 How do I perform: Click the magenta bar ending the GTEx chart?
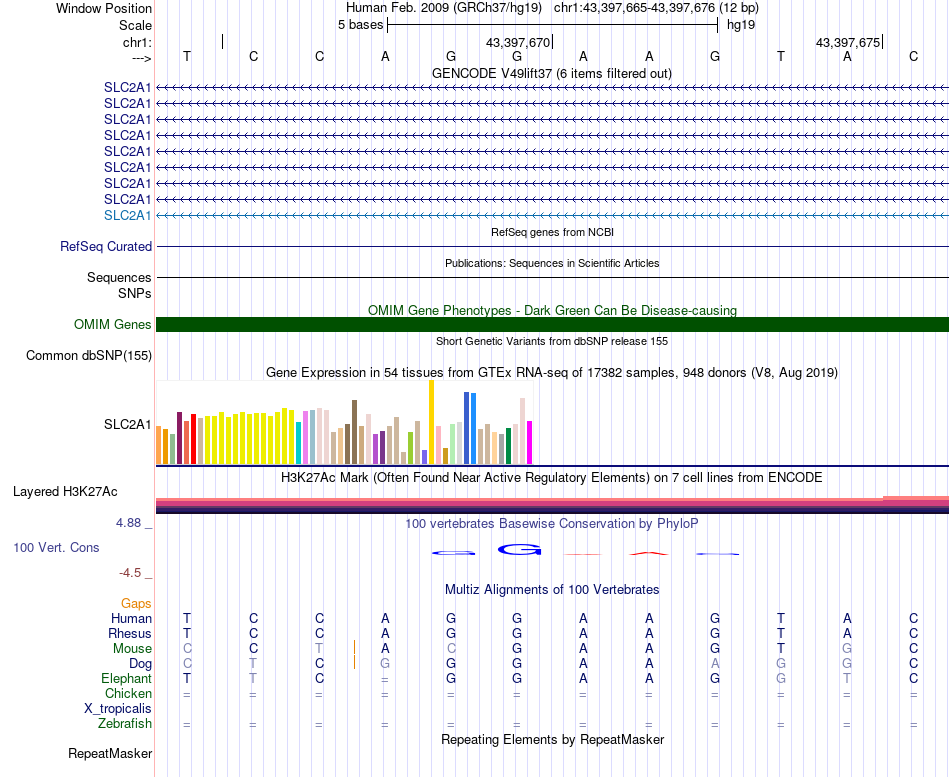(x=530, y=442)
